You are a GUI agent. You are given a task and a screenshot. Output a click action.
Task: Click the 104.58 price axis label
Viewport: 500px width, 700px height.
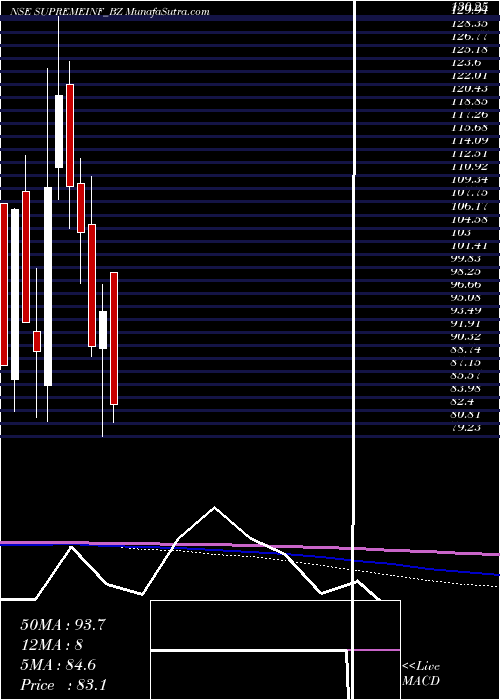click(x=471, y=219)
